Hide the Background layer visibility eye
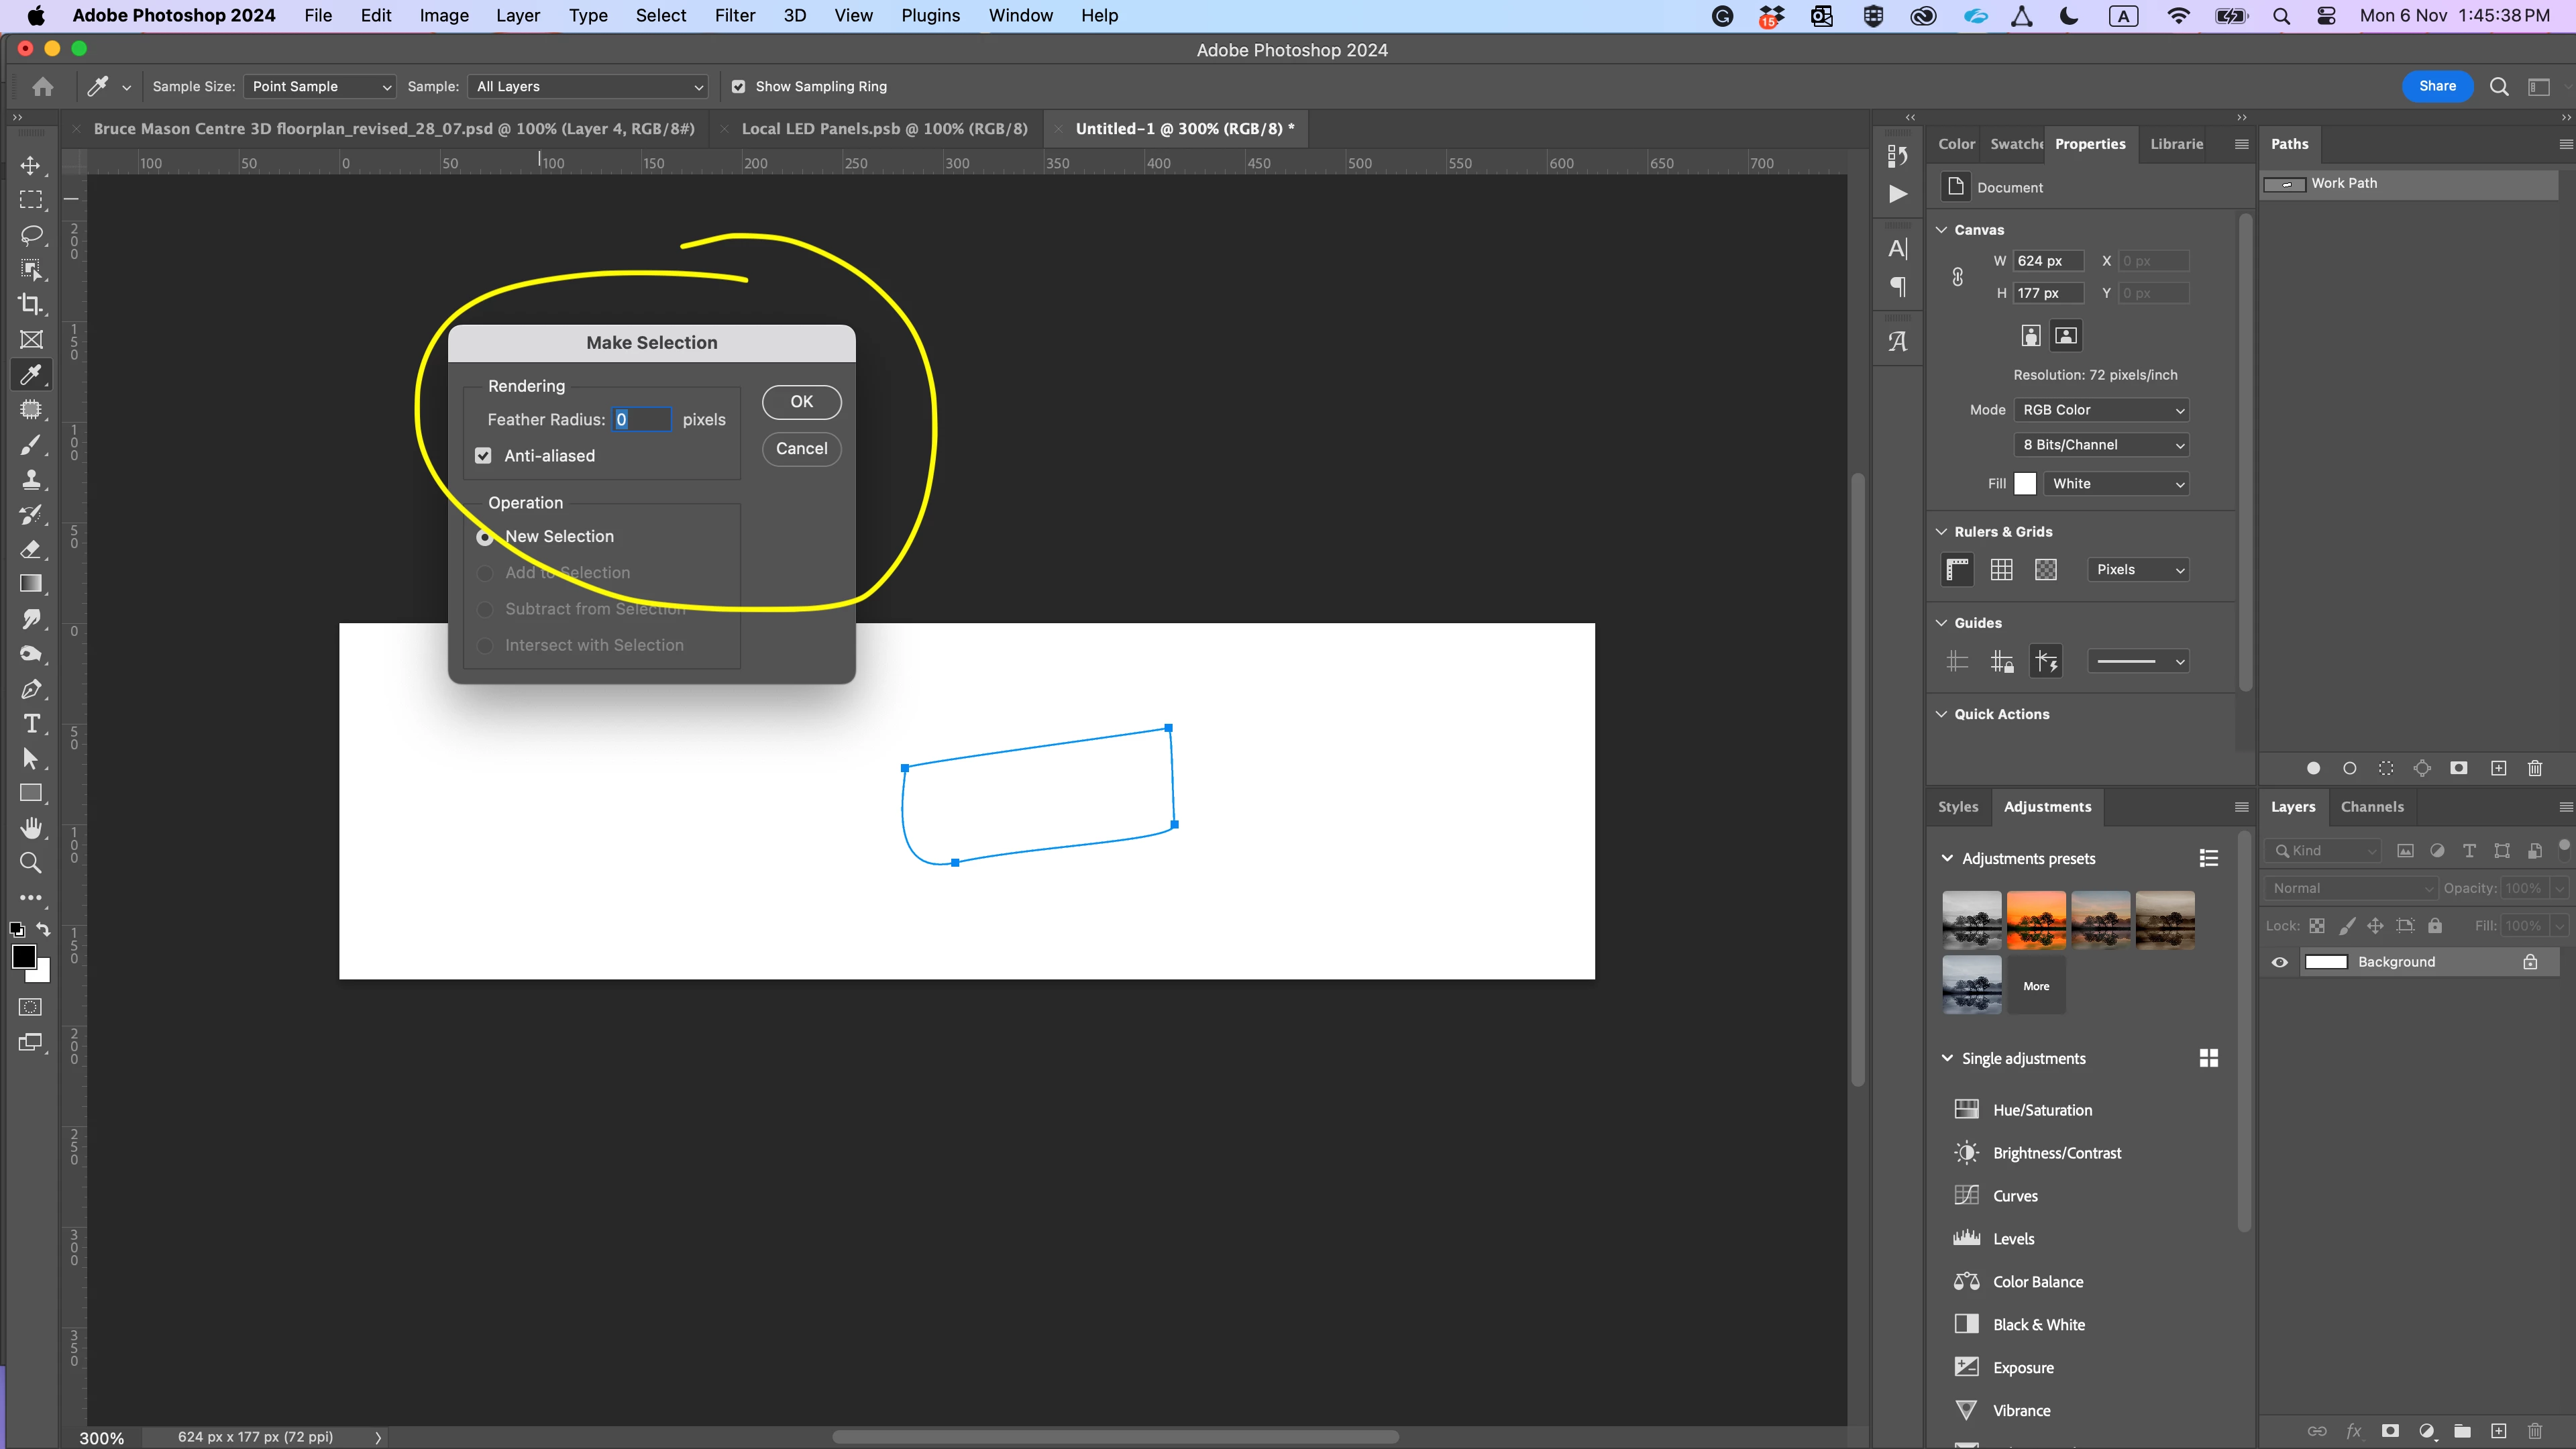 tap(2279, 962)
